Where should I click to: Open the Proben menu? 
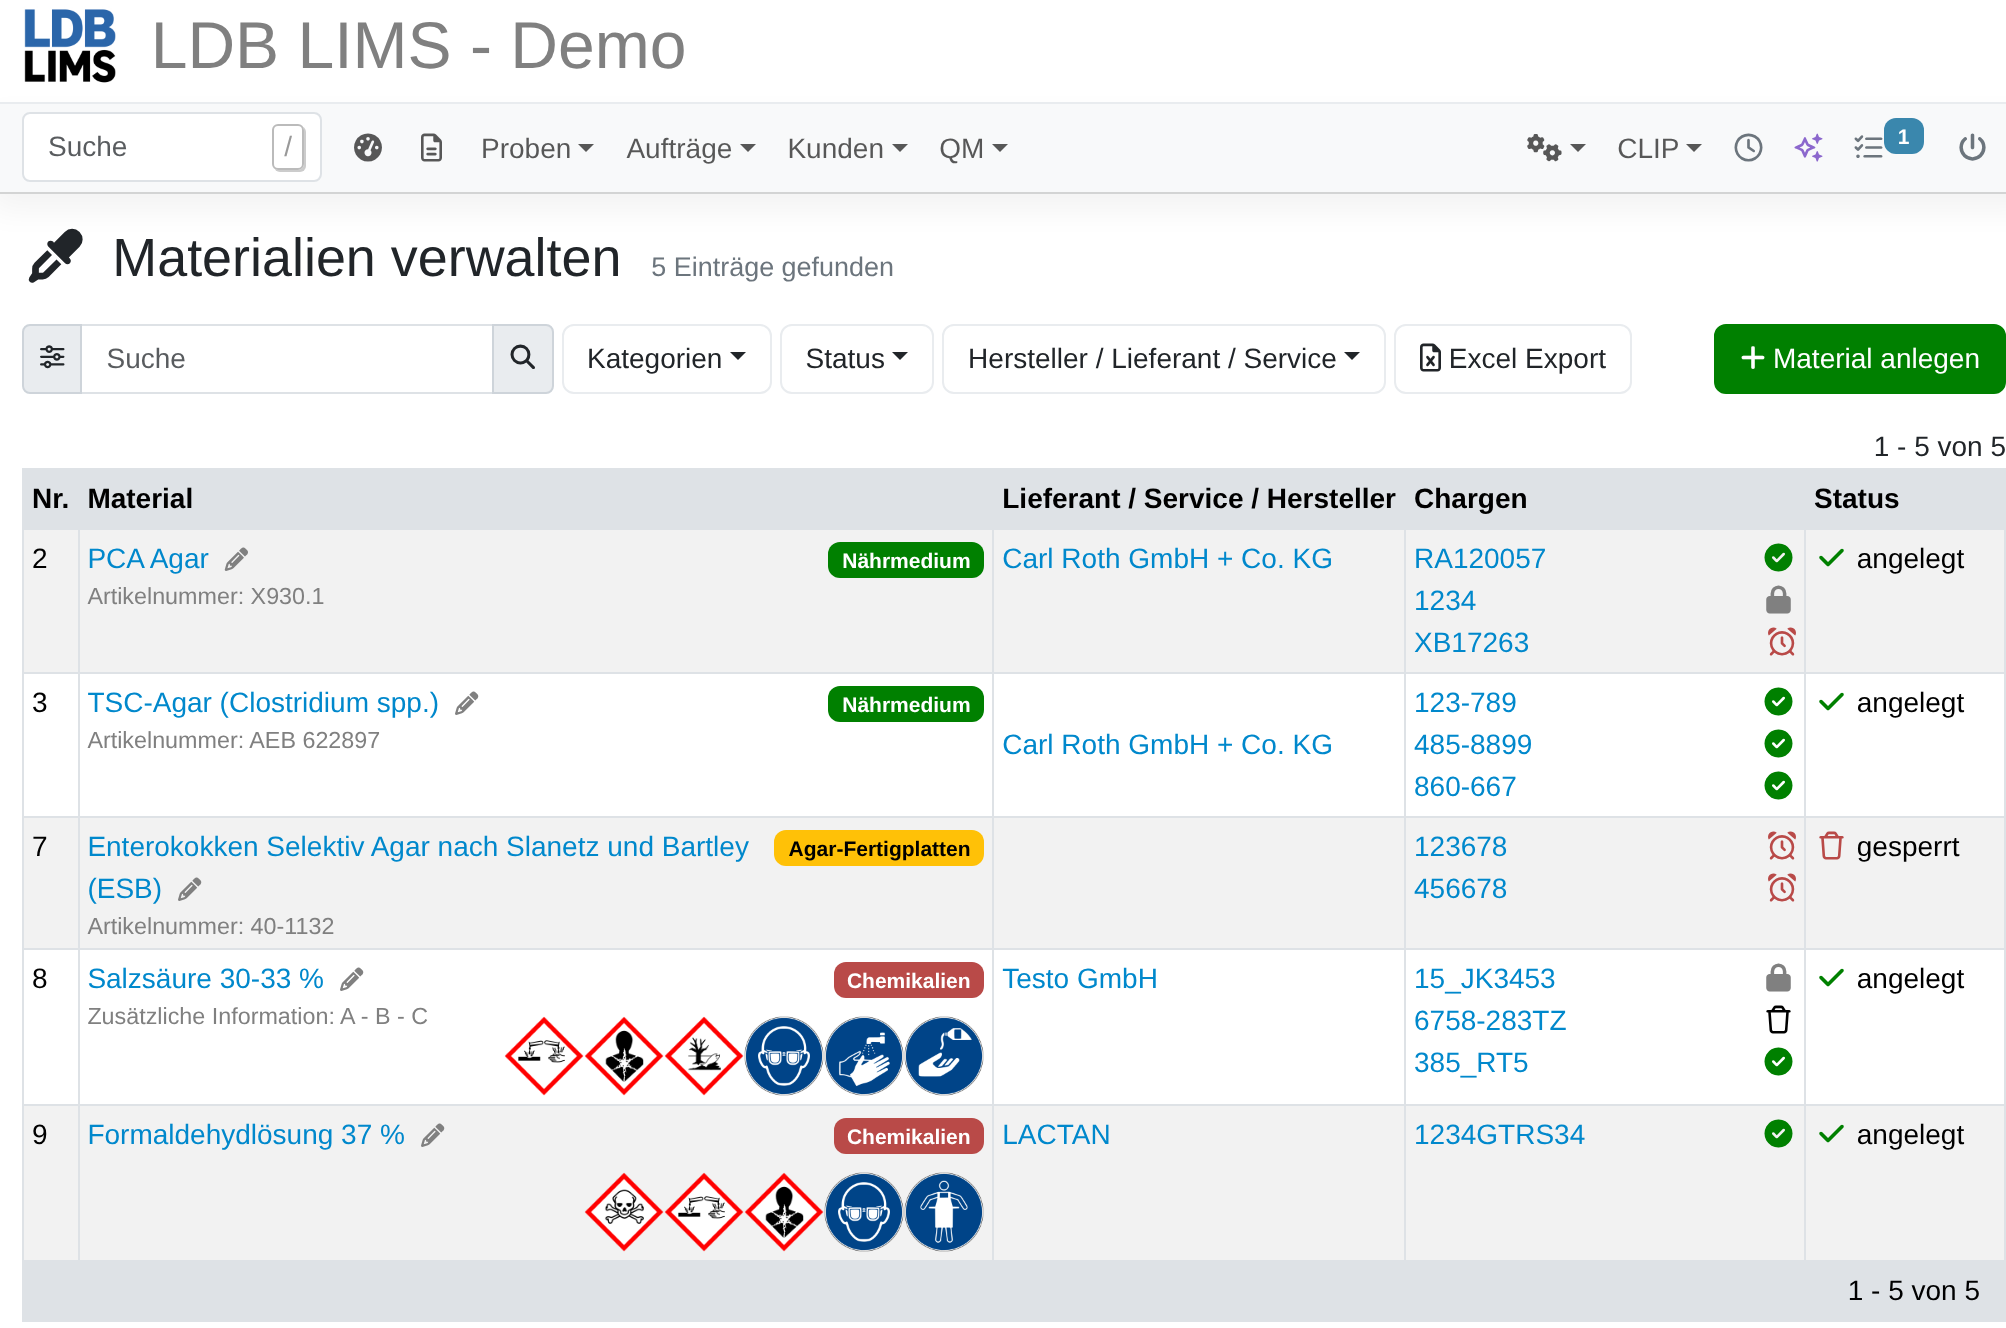coord(537,148)
